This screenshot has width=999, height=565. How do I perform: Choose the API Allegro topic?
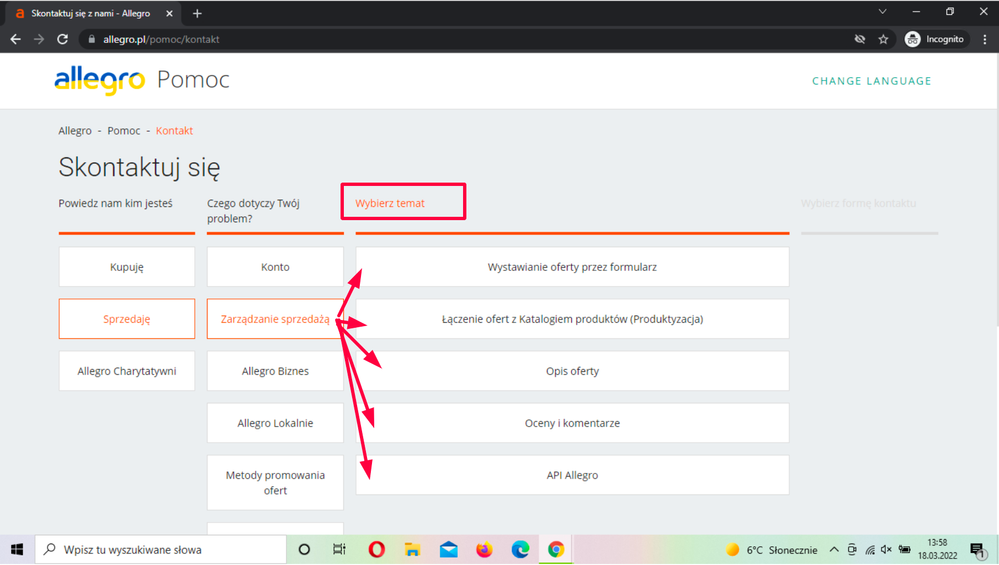(572, 475)
